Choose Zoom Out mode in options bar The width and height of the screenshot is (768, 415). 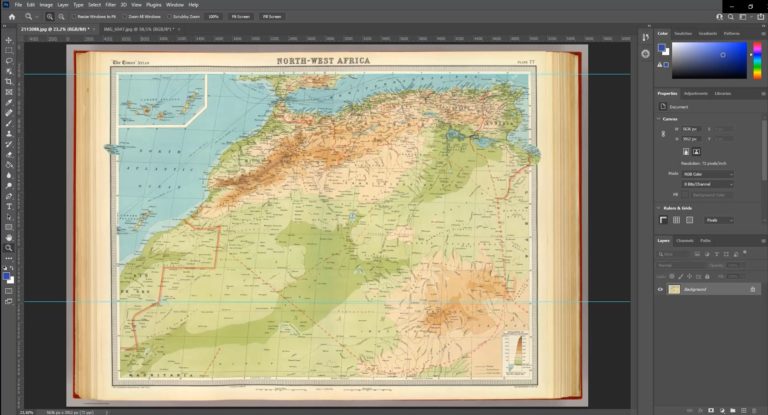61,17
